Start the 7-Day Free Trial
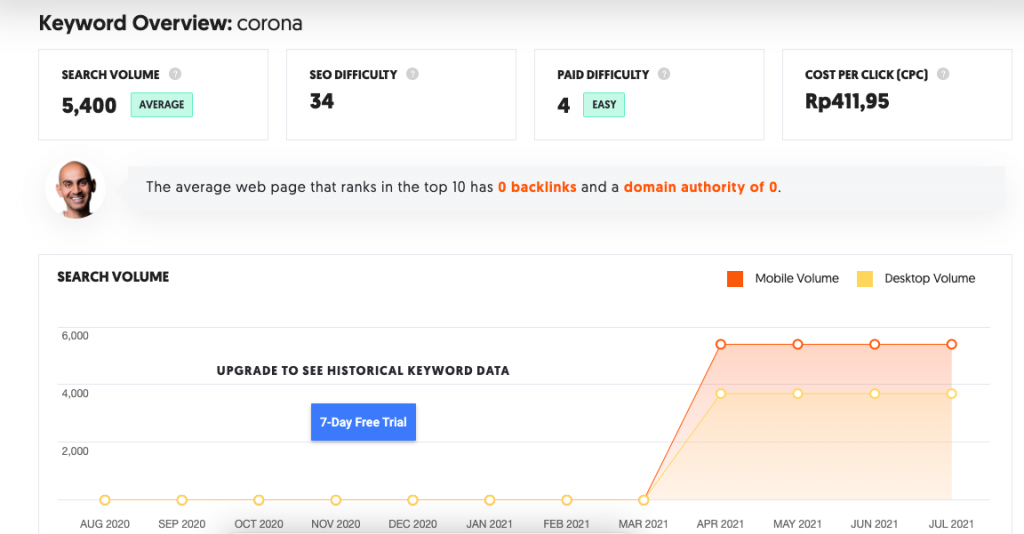 (x=363, y=422)
